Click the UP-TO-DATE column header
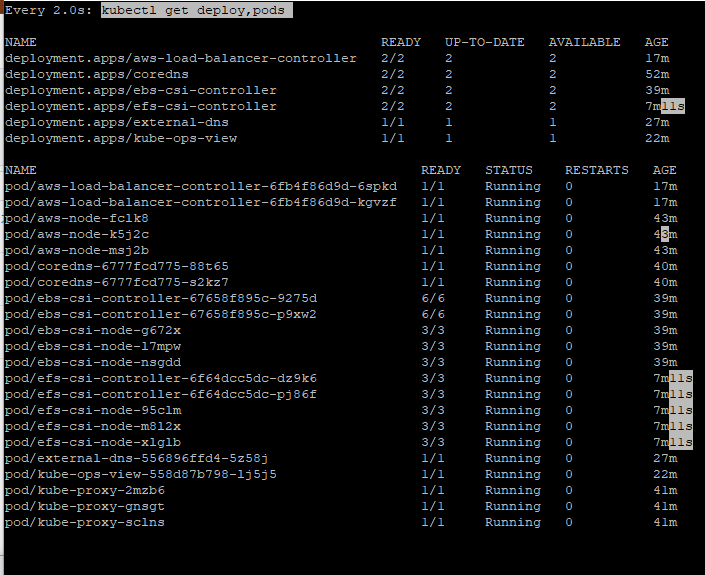The image size is (705, 575). [485, 42]
